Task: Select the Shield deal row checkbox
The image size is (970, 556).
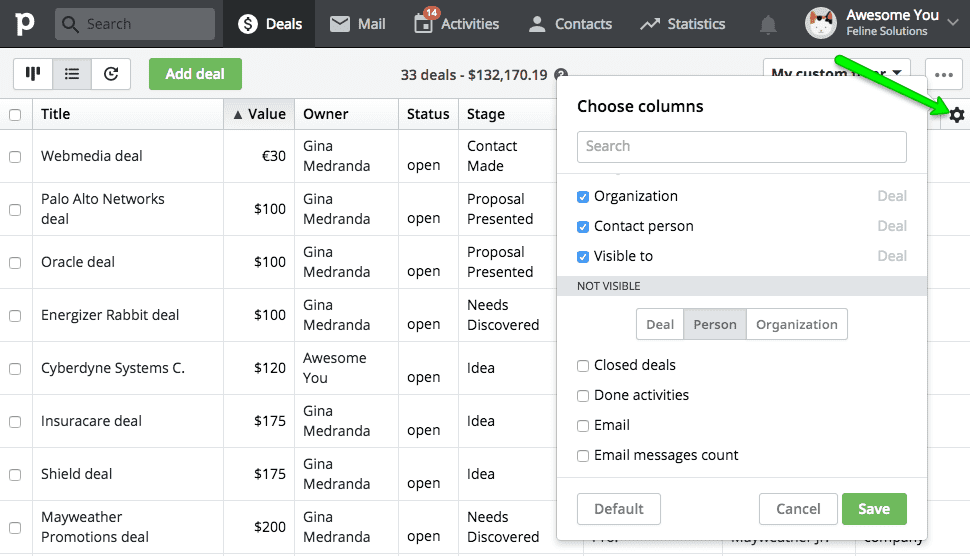Action: (x=15, y=474)
